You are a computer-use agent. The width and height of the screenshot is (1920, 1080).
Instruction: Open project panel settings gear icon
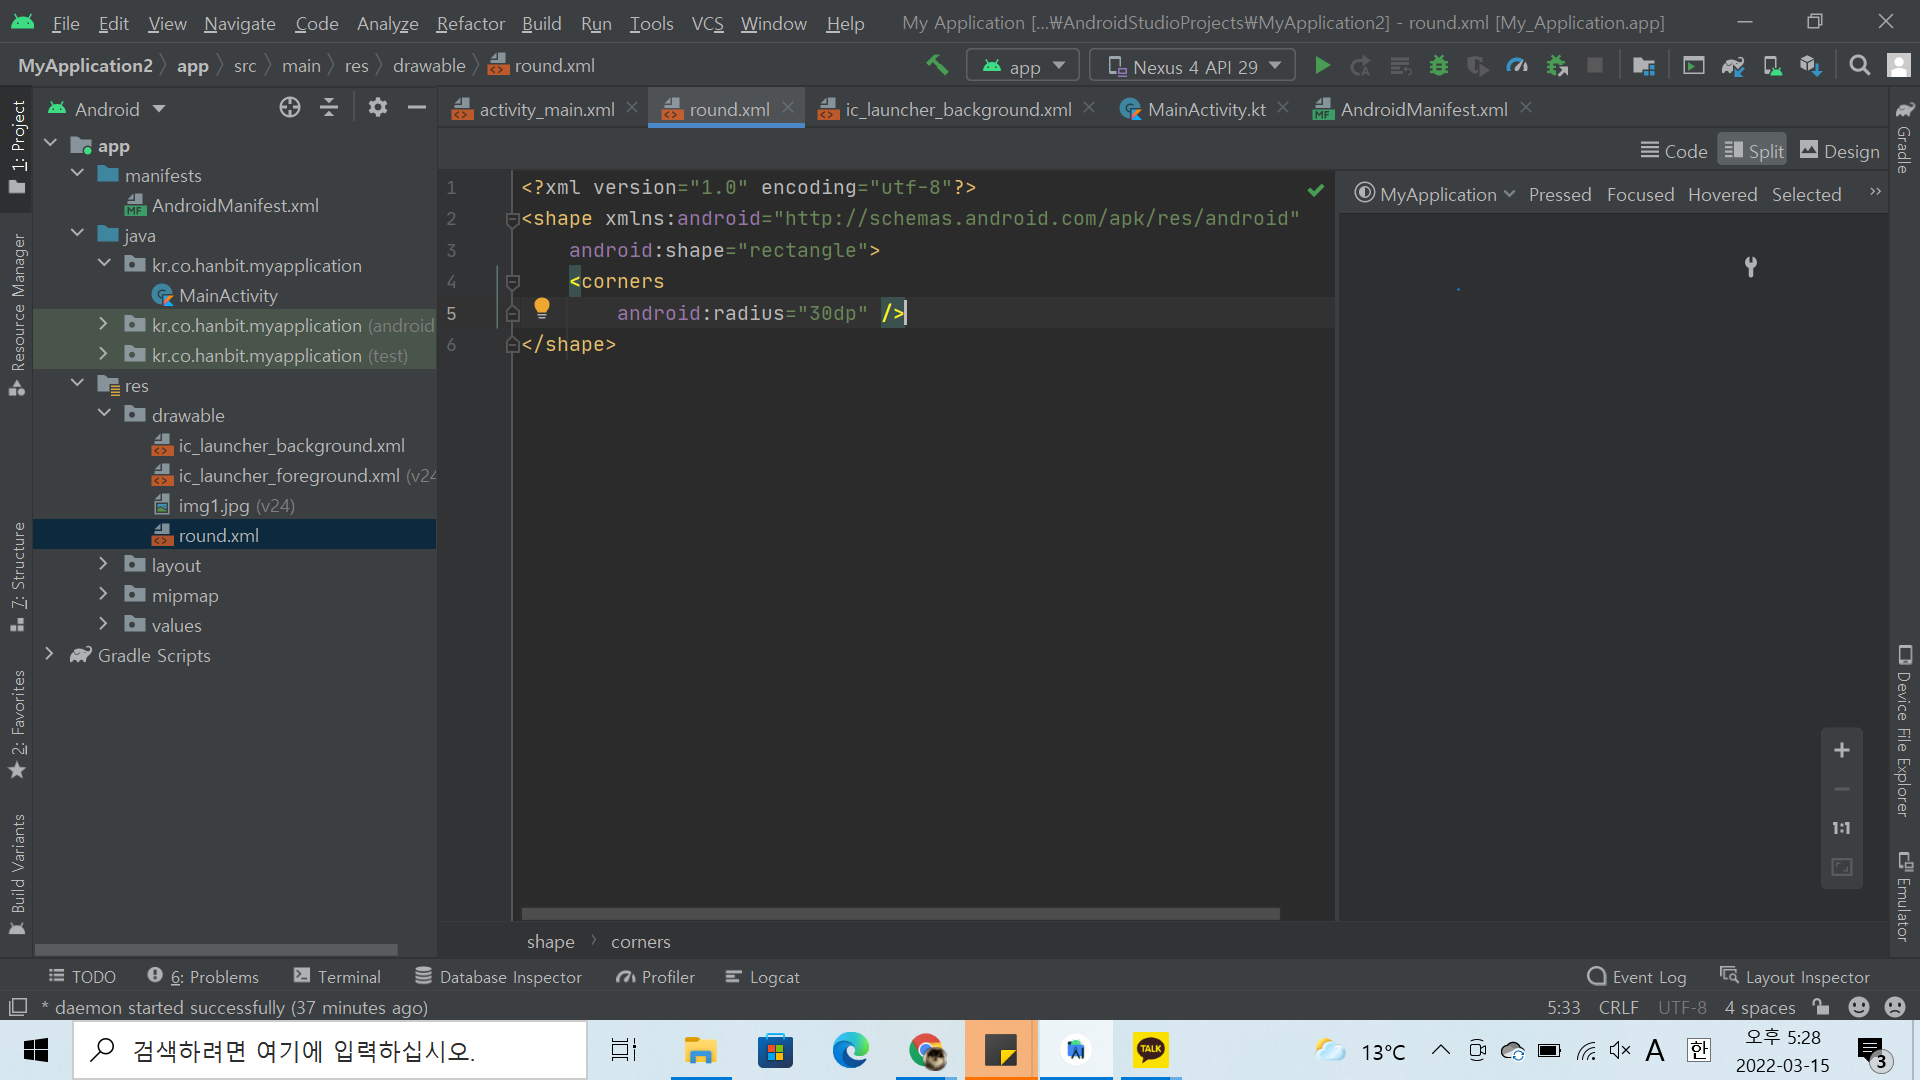tap(377, 108)
